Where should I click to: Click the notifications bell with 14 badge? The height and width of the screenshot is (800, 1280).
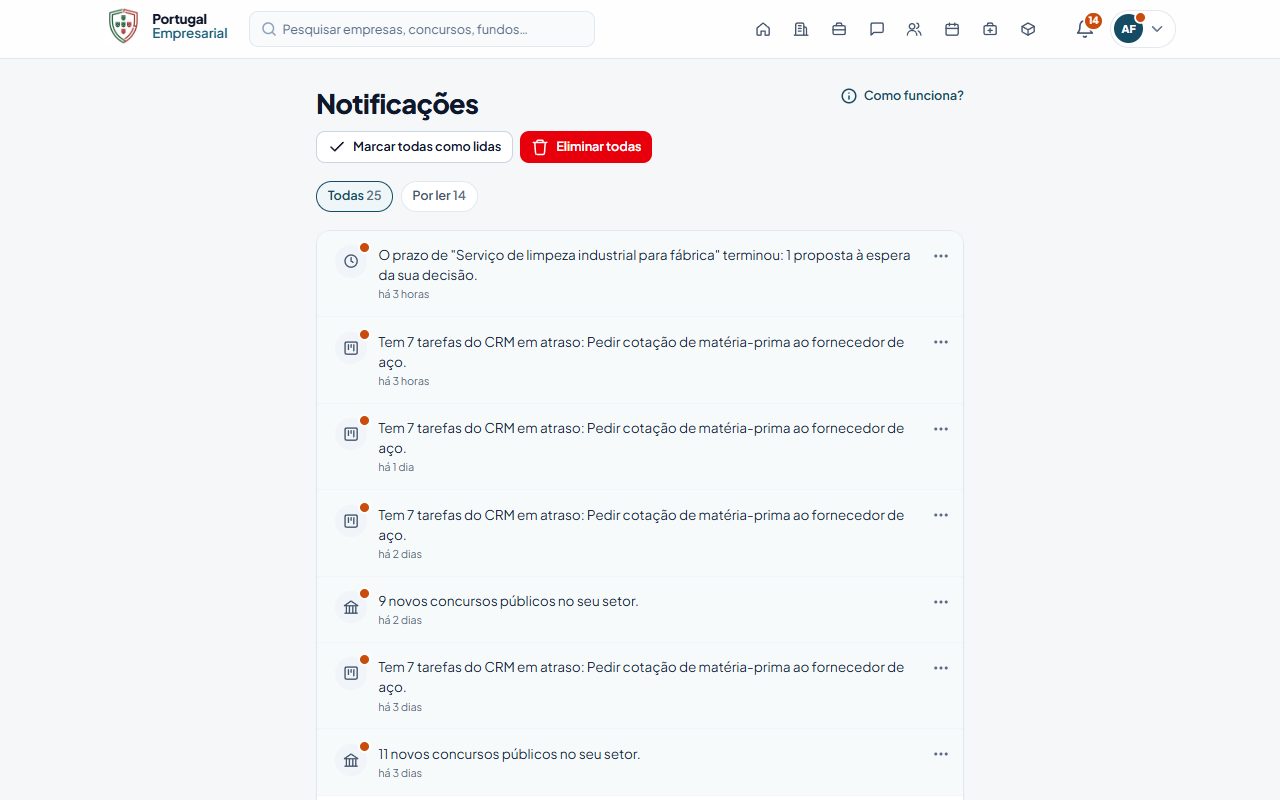coord(1086,28)
